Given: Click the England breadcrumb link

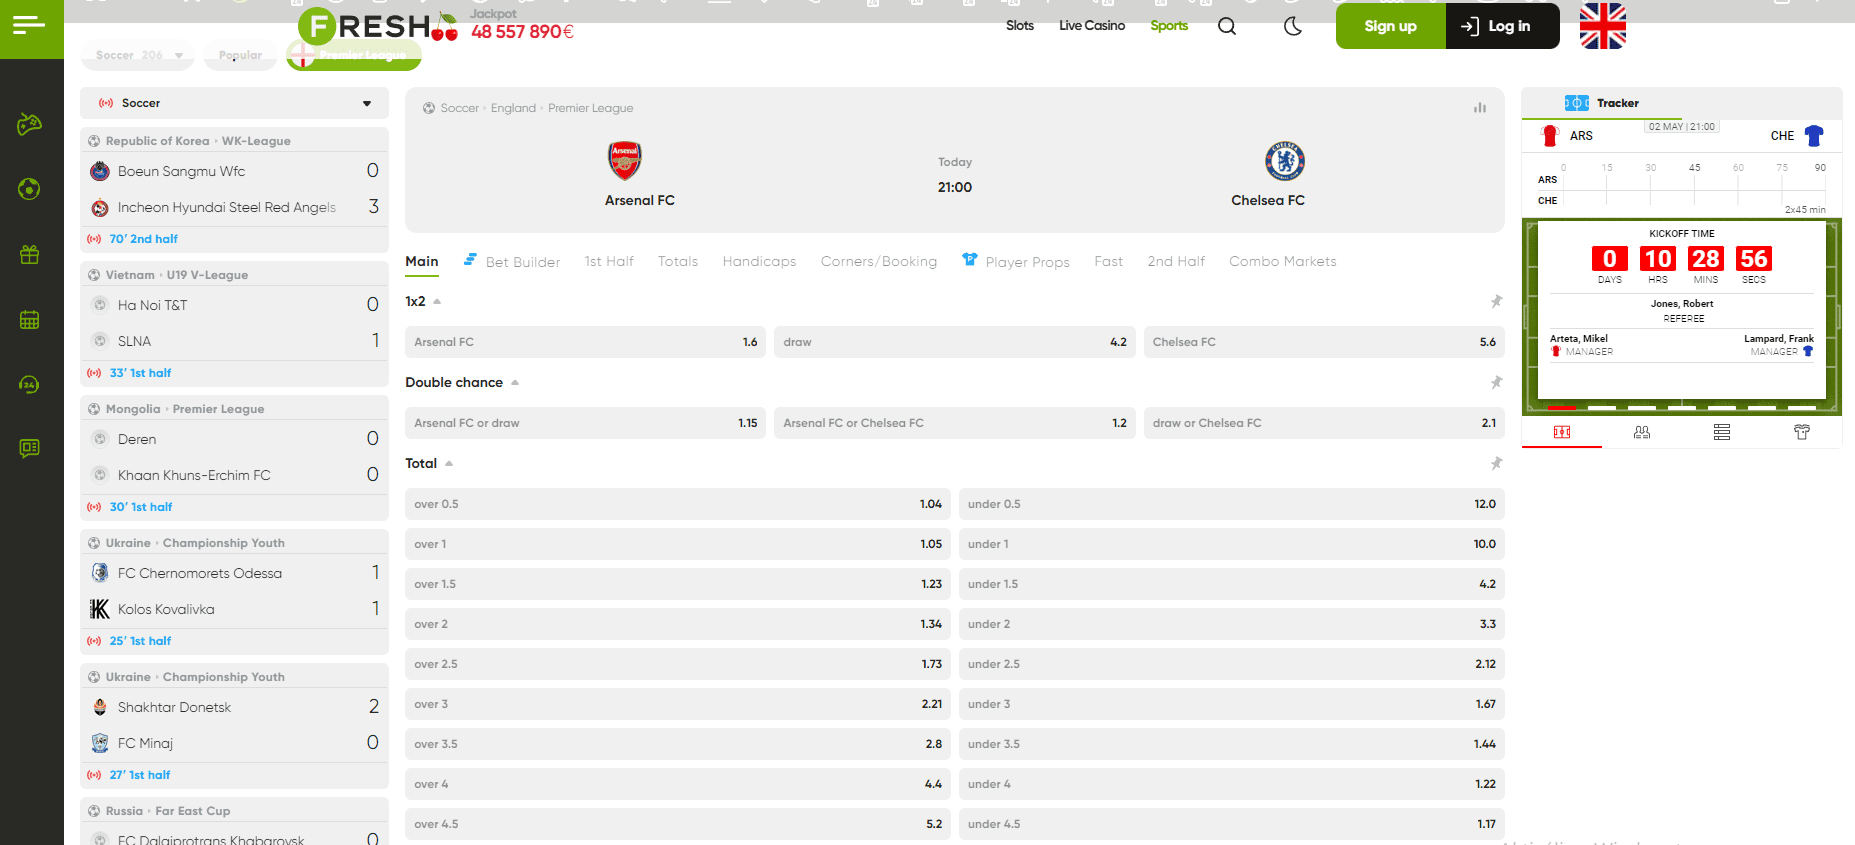Looking at the screenshot, I should pos(513,108).
